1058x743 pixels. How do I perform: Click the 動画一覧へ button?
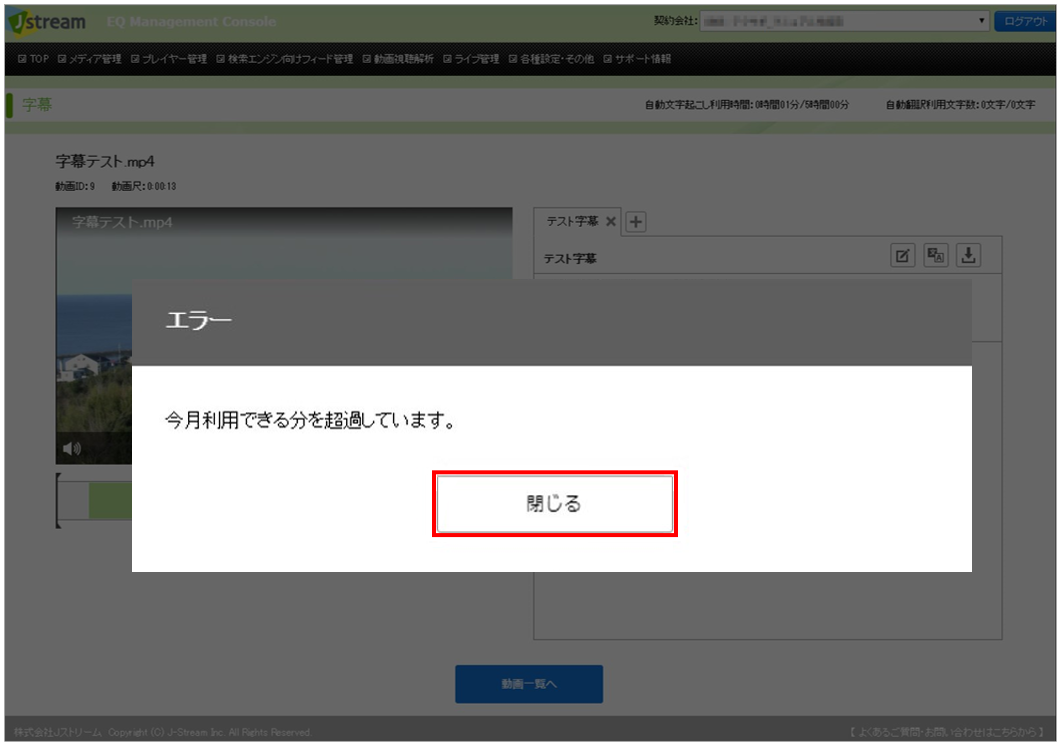click(529, 684)
